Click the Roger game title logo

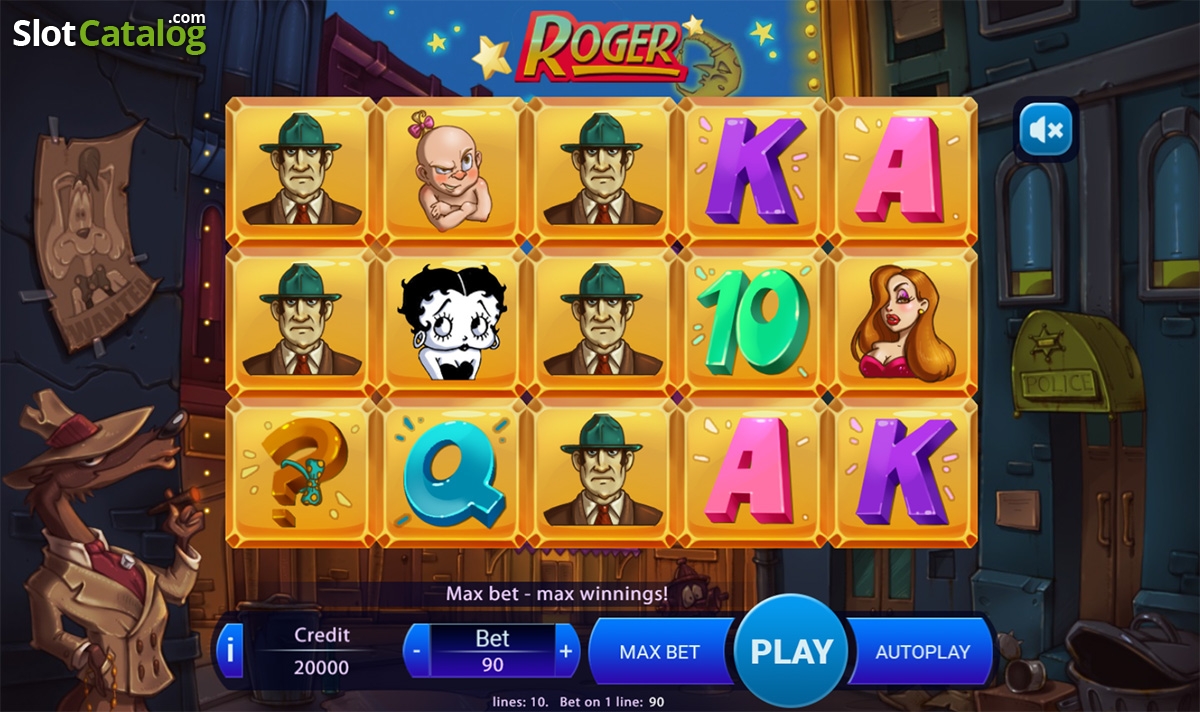pyautogui.click(x=600, y=46)
